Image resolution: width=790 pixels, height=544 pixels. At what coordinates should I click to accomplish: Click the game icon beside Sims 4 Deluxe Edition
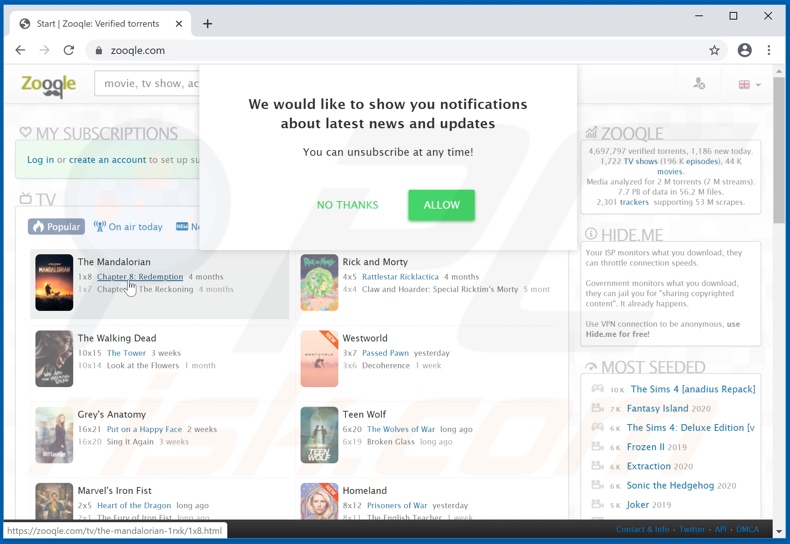tap(598, 427)
